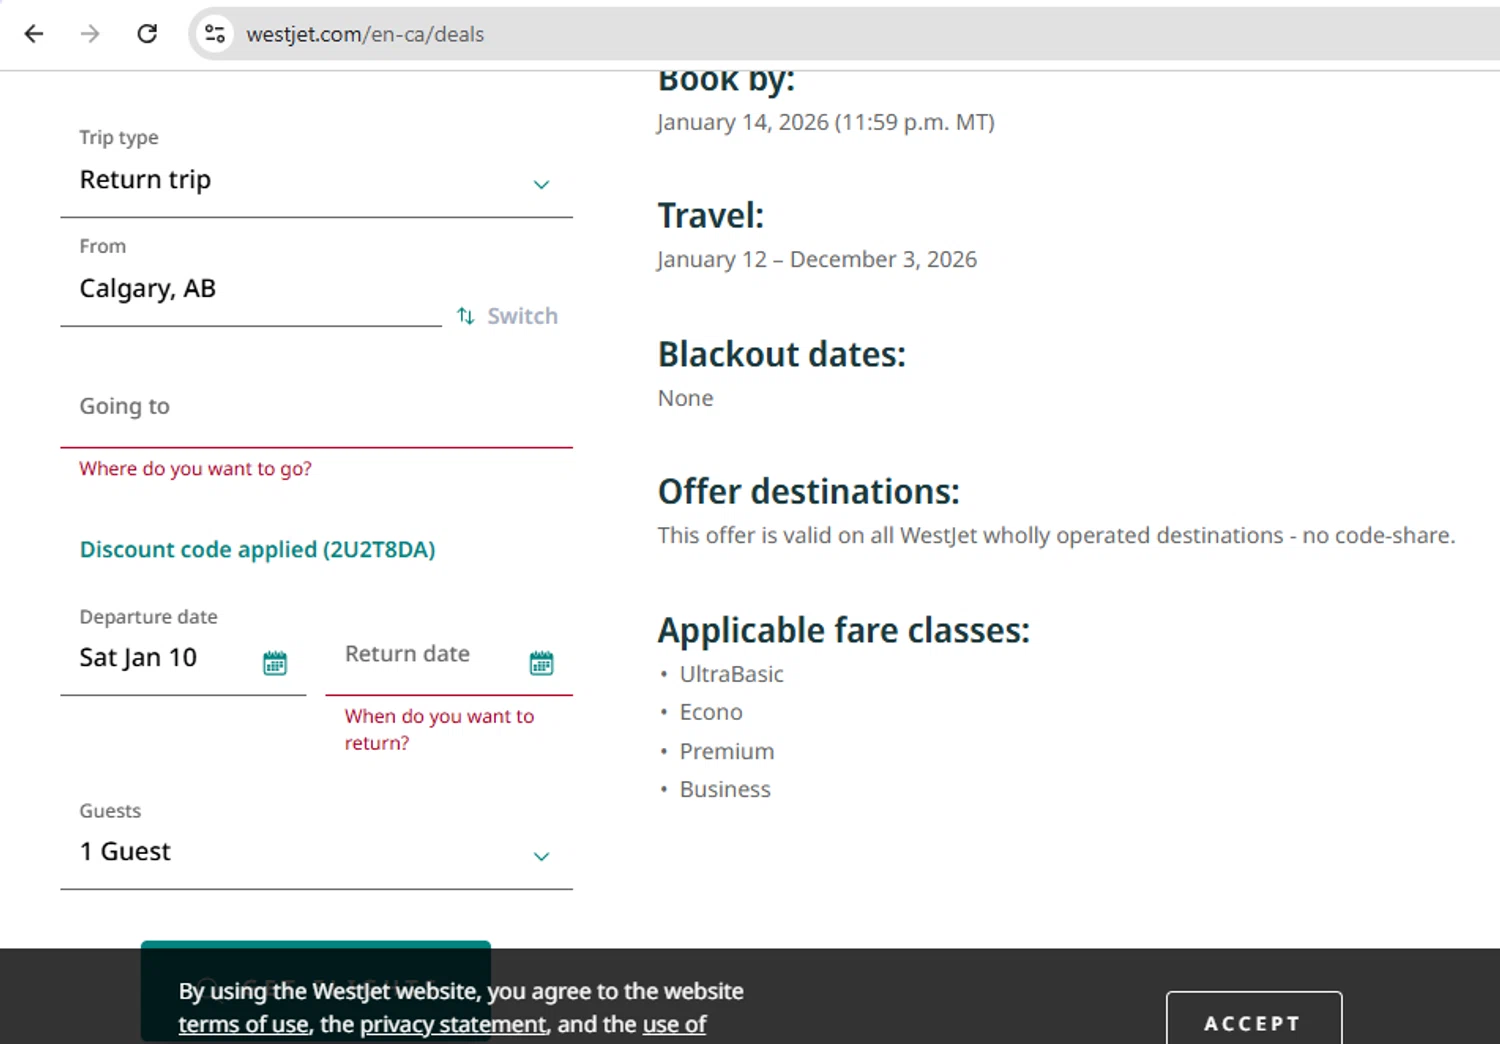Click the Going to destination field
This screenshot has height=1044, width=1500.
(x=315, y=408)
